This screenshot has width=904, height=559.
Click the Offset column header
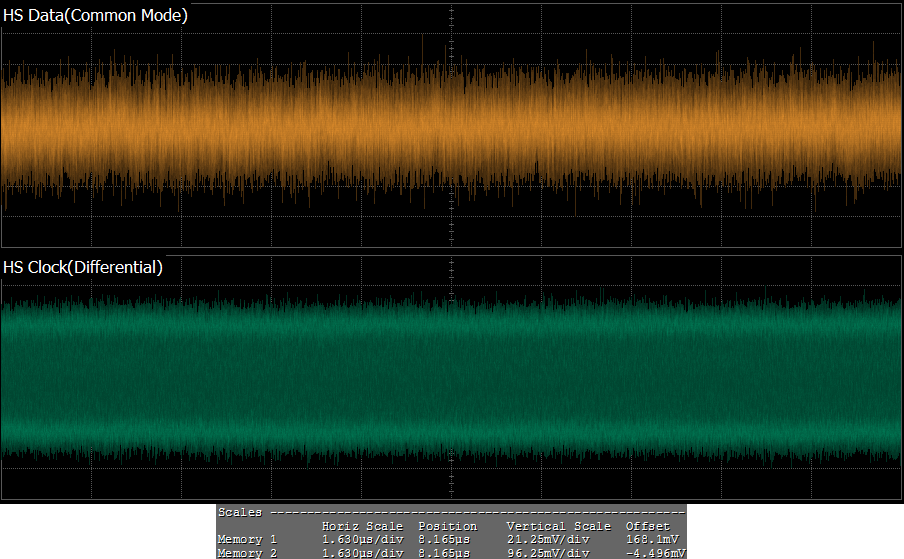[648, 526]
